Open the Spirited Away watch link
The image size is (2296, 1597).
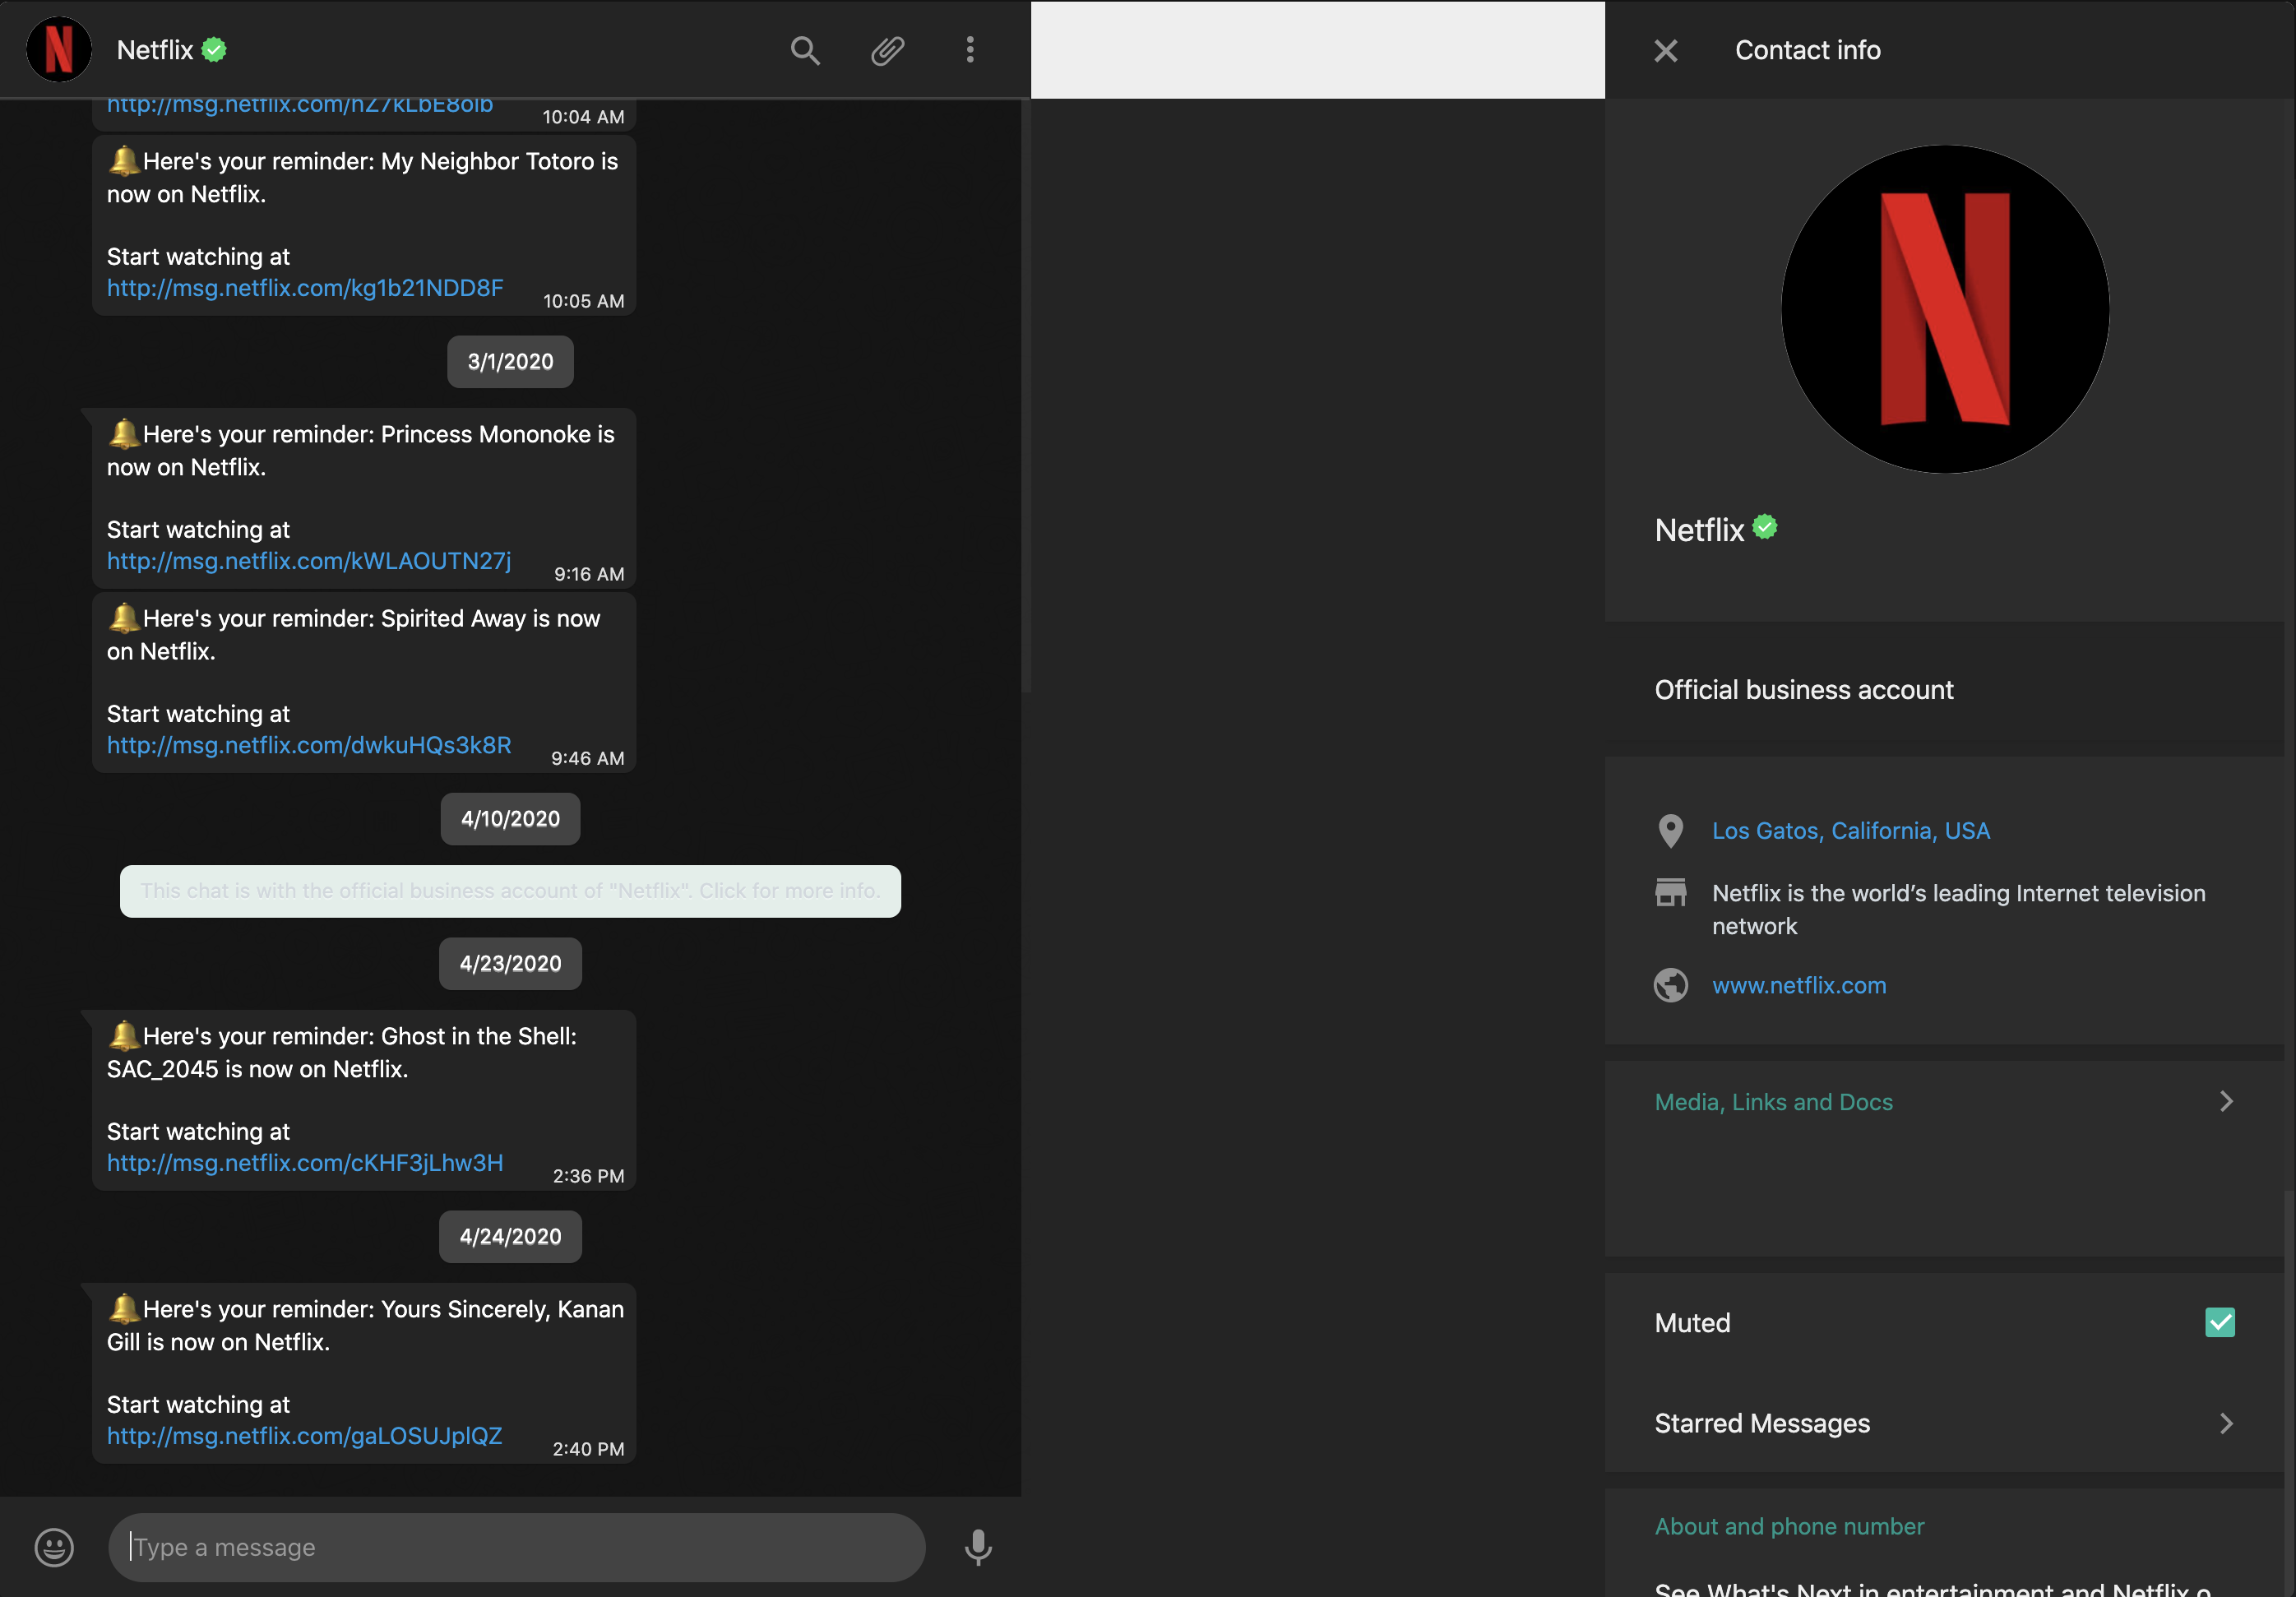tap(309, 745)
